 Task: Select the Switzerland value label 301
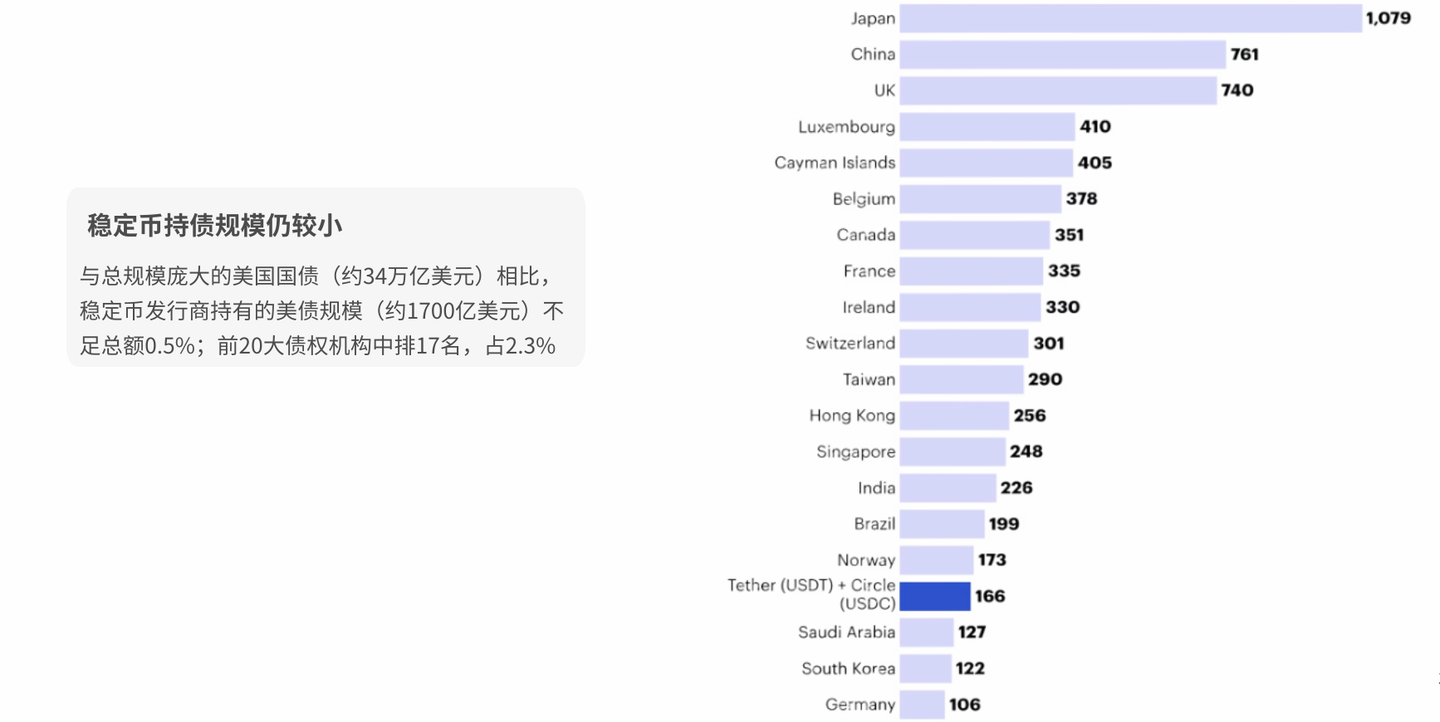(1048, 343)
